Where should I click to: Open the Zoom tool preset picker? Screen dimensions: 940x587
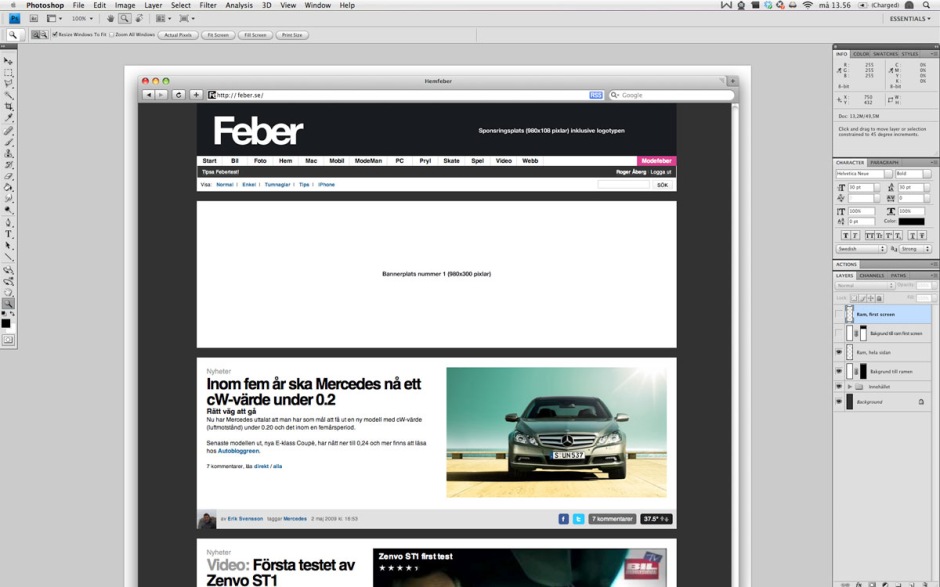(x=13, y=35)
